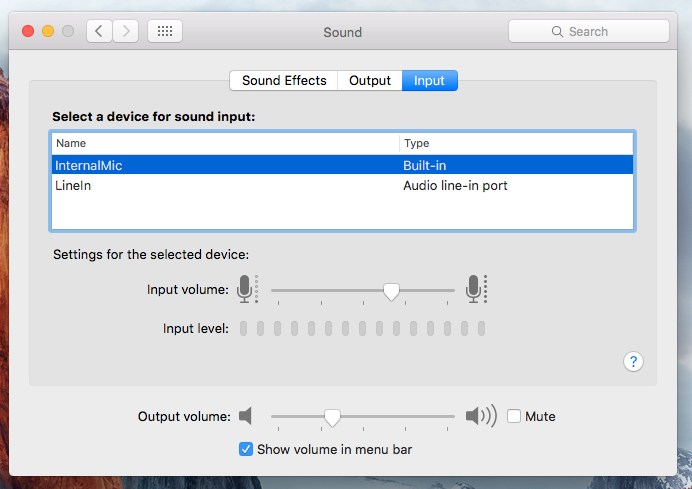This screenshot has height=489, width=692.
Task: Click the forward navigation arrow
Action: [125, 31]
